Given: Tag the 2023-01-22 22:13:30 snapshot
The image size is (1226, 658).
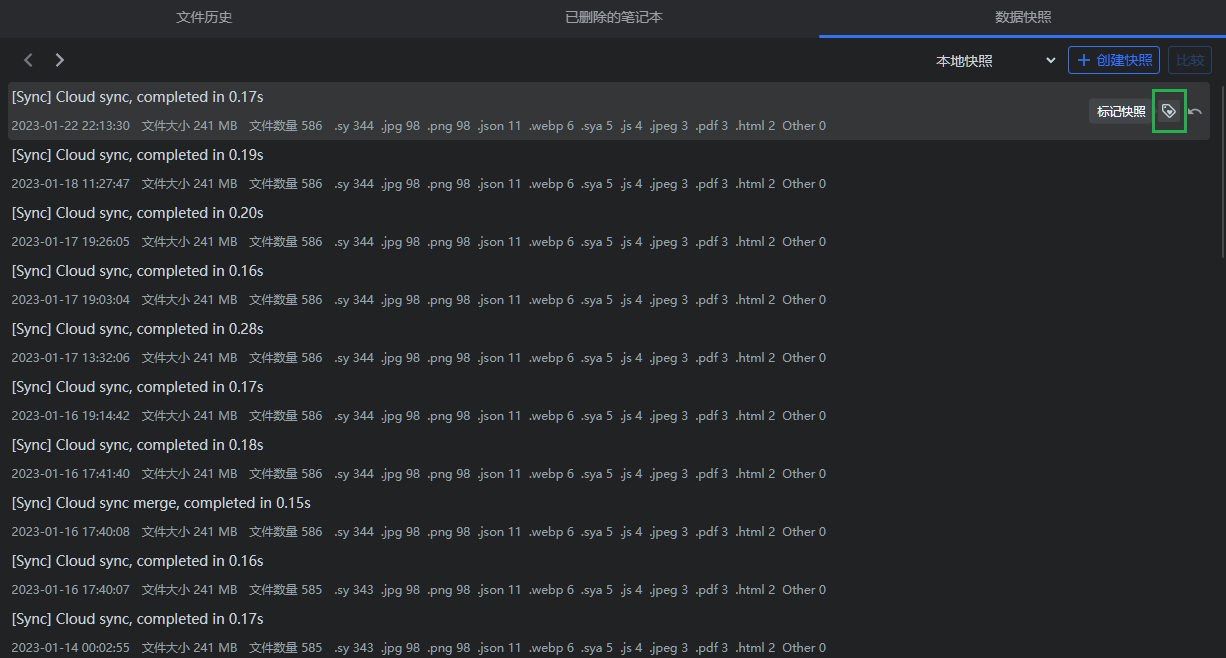Looking at the screenshot, I should click(x=1169, y=111).
